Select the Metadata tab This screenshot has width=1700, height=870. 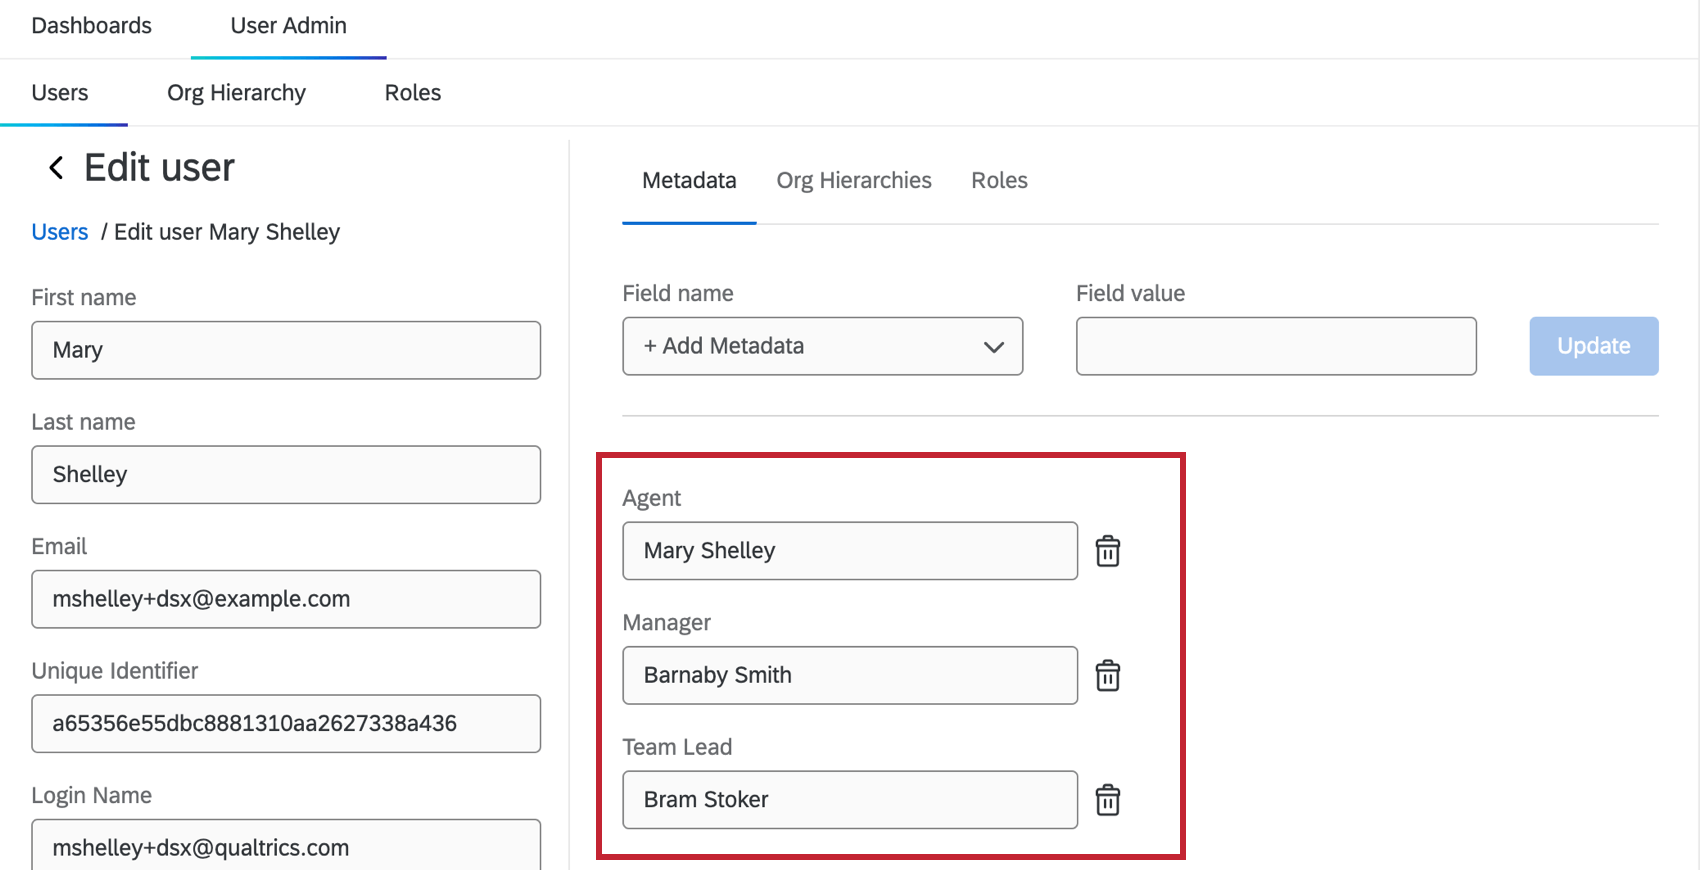click(689, 181)
